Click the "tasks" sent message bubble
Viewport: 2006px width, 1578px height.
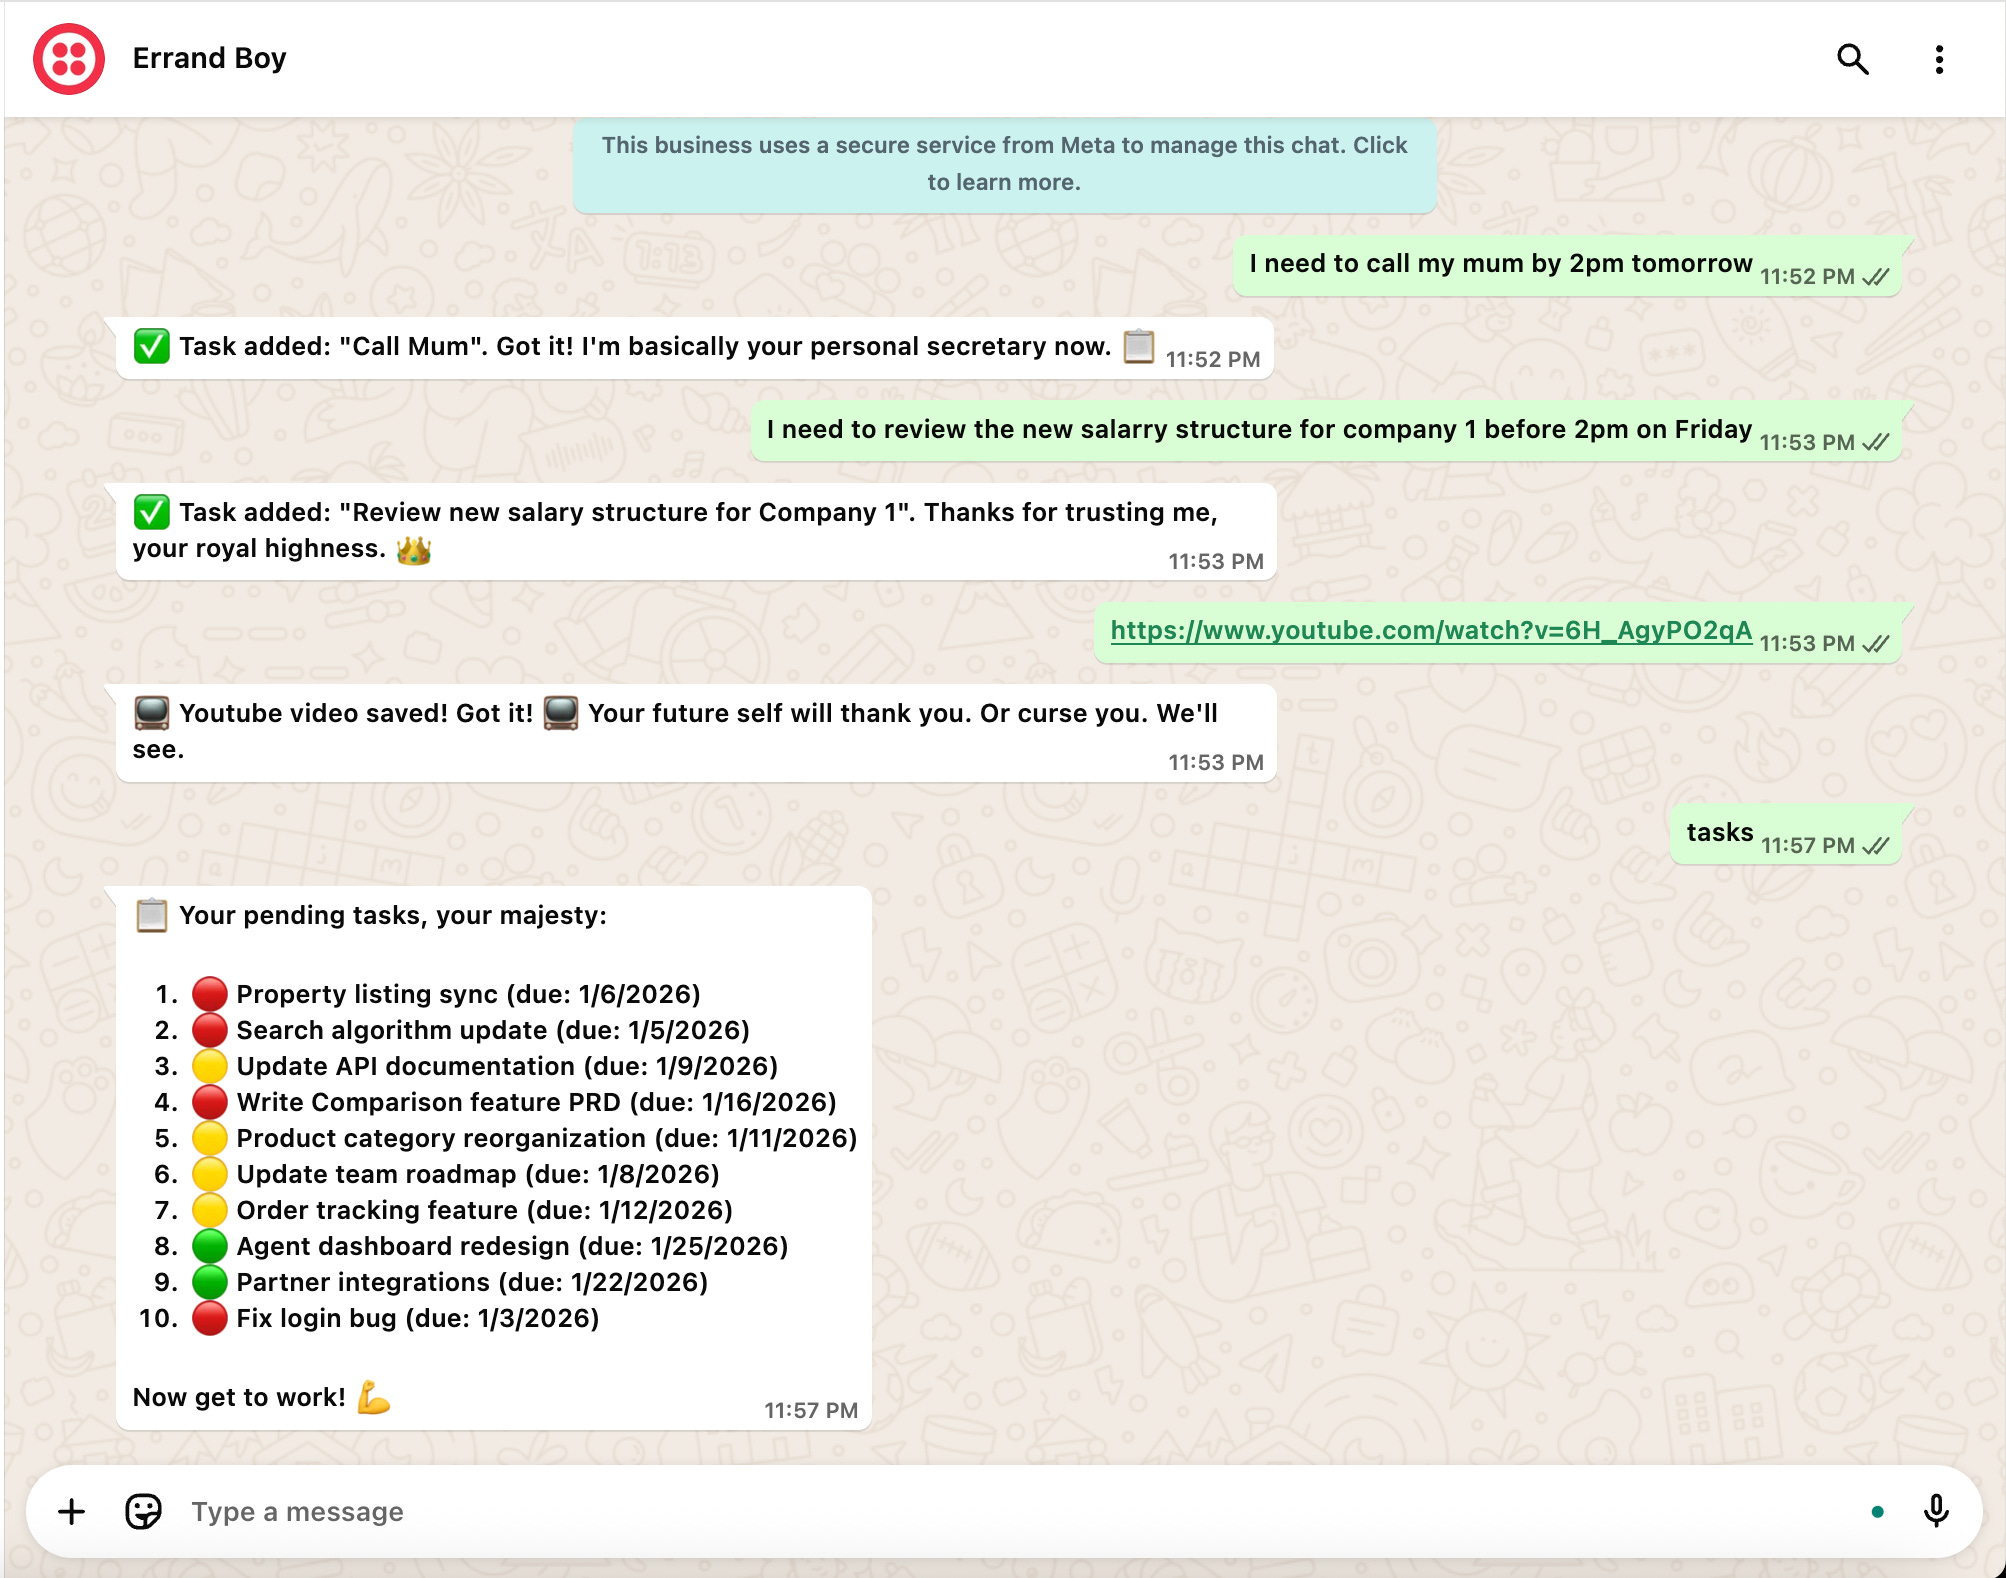[1719, 833]
